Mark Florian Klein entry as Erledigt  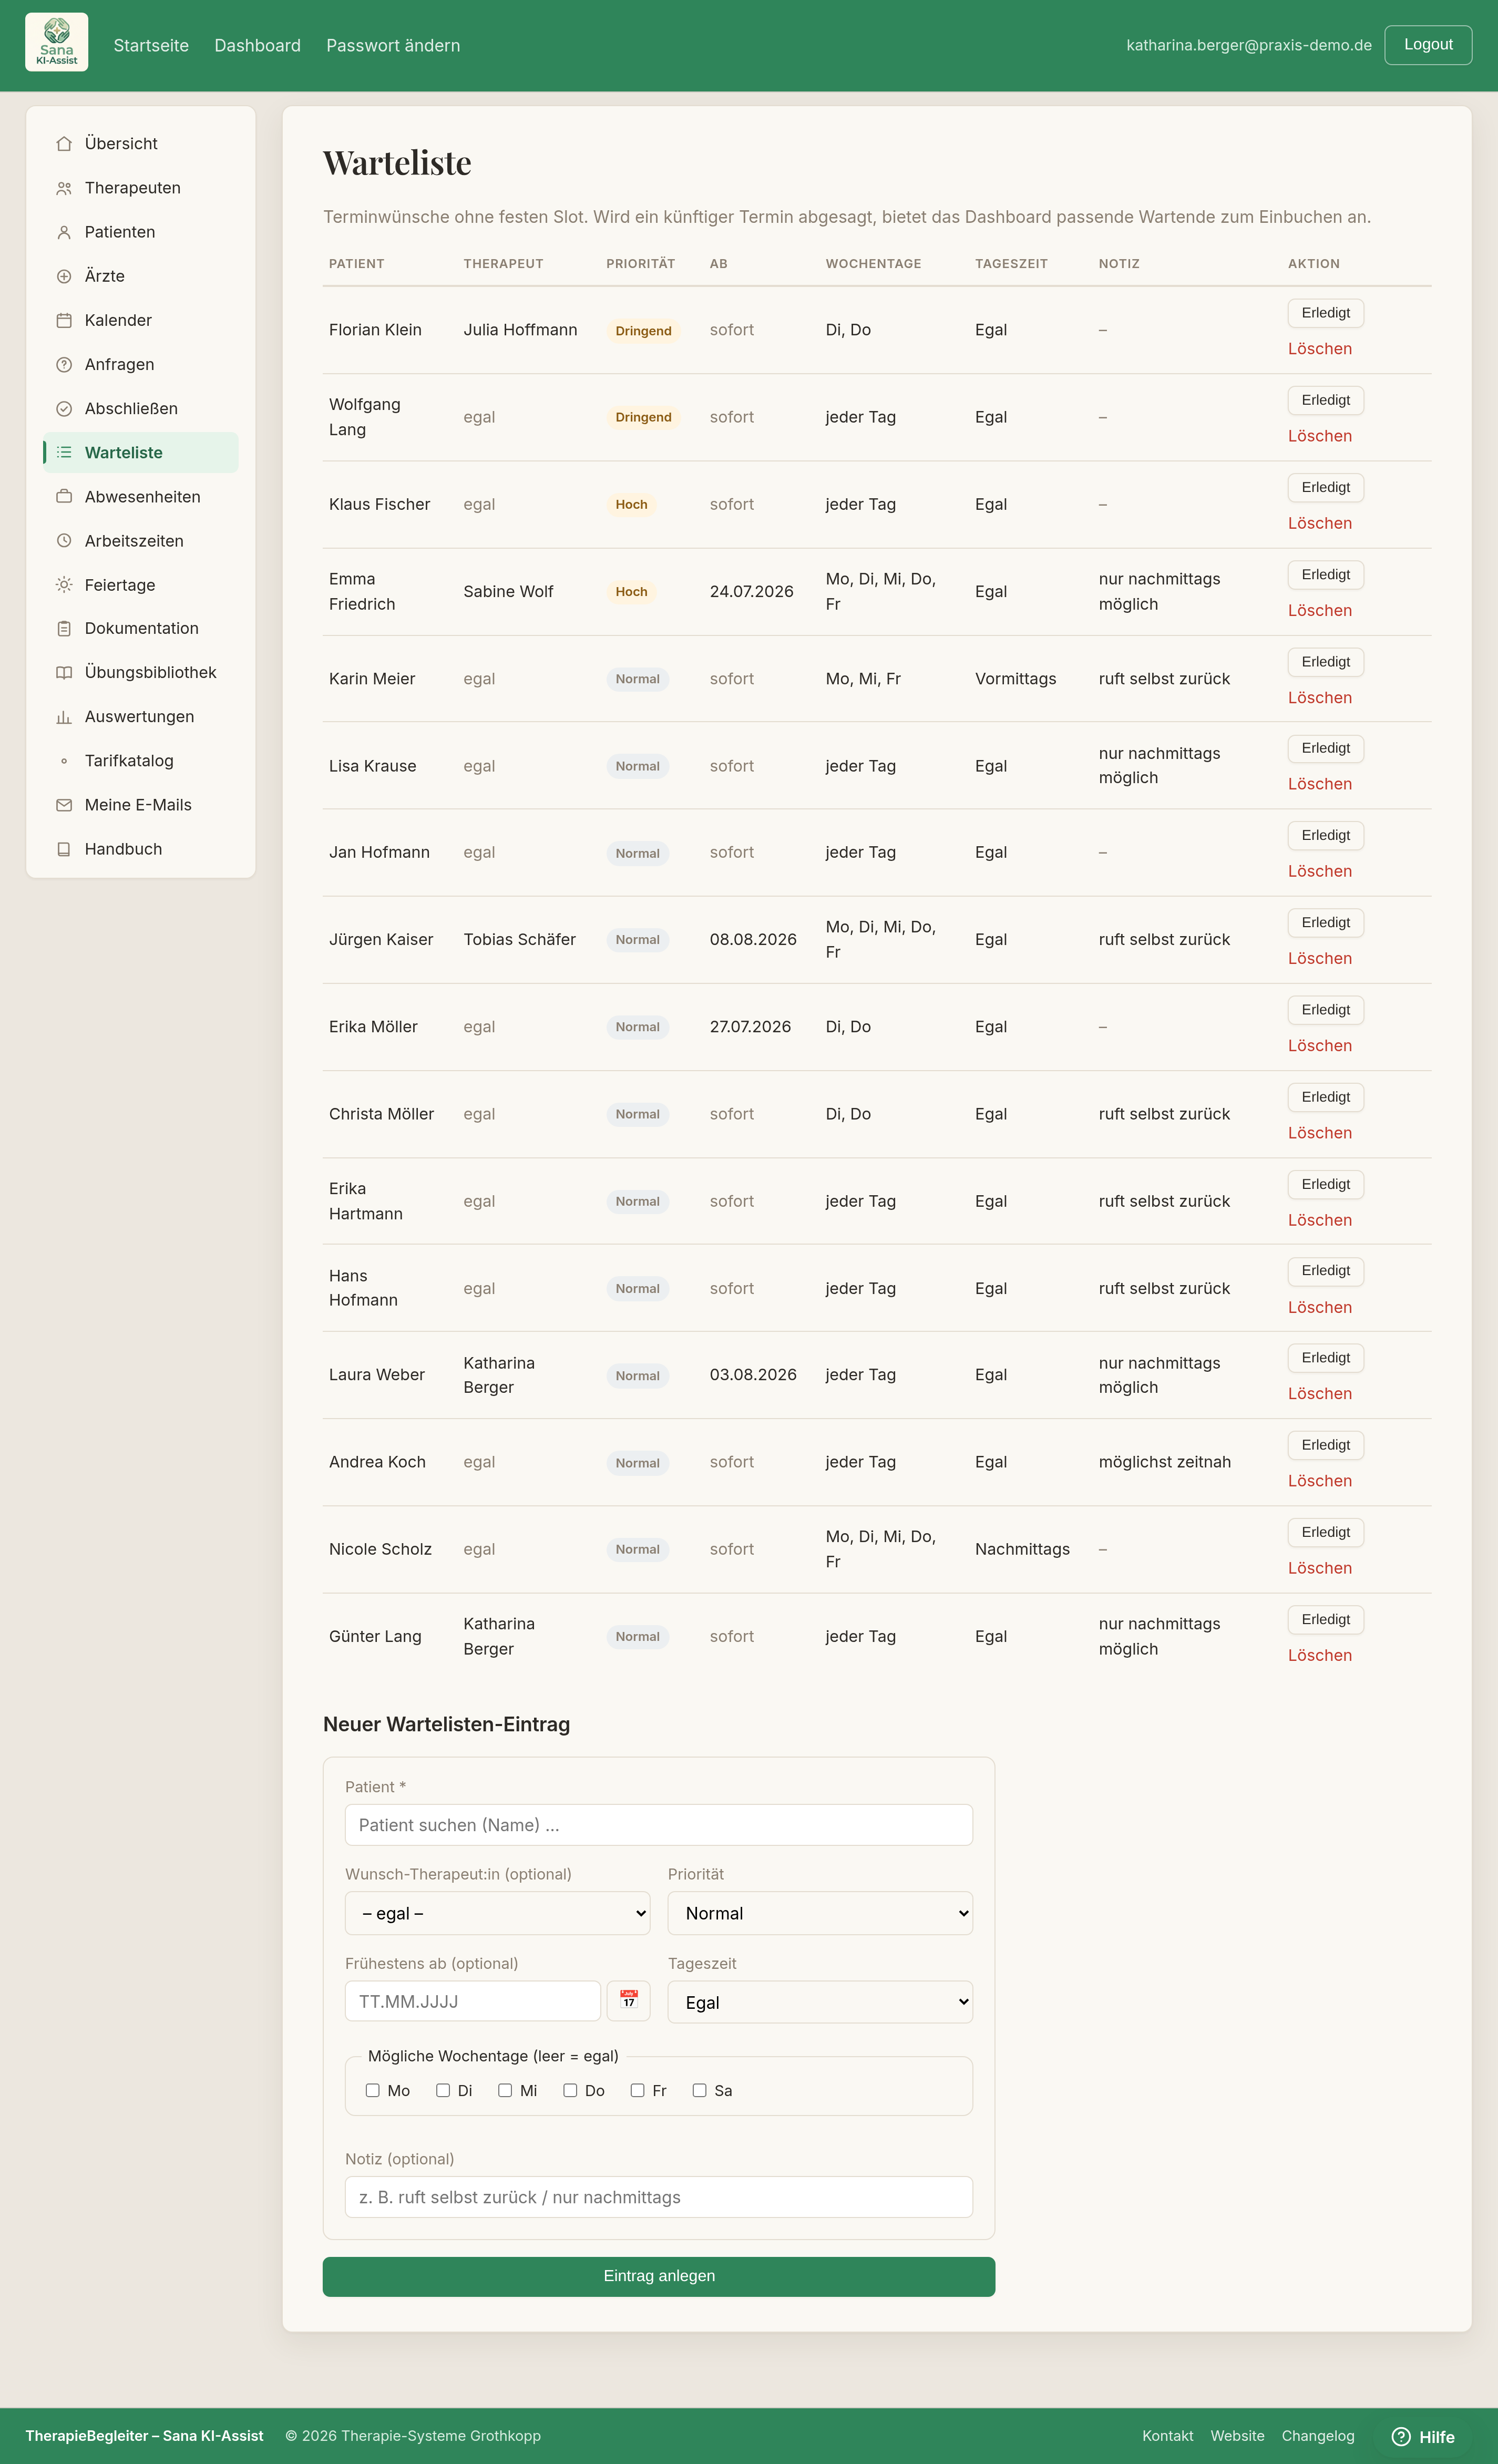pos(1326,313)
